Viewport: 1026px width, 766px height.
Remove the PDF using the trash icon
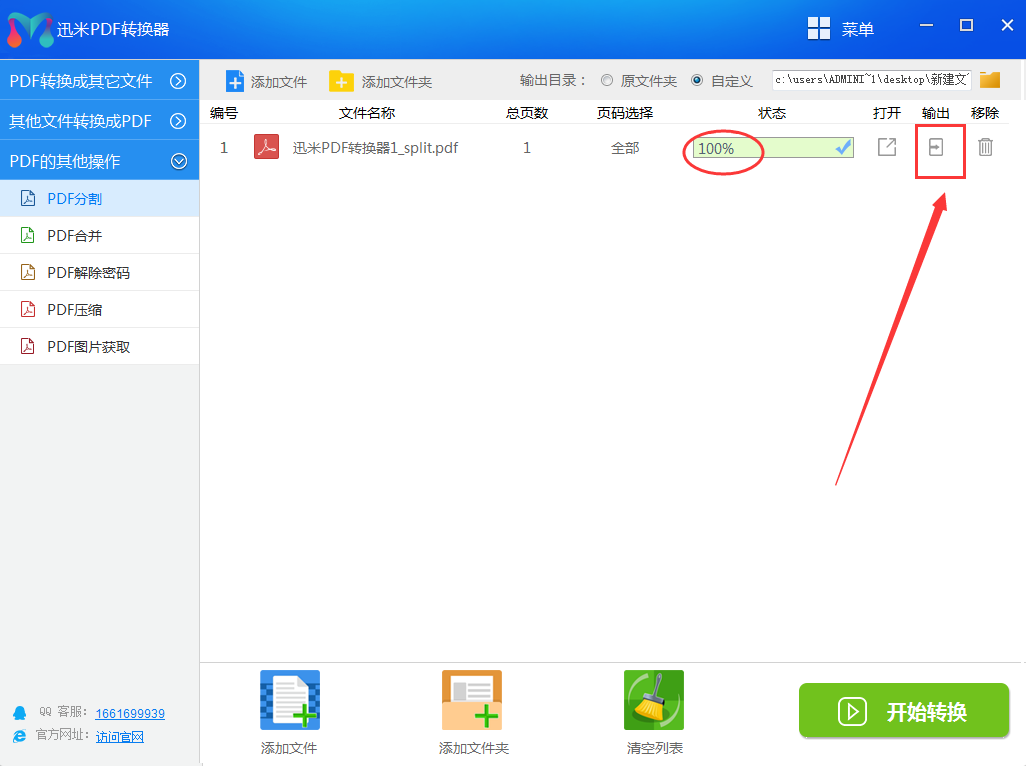click(985, 147)
